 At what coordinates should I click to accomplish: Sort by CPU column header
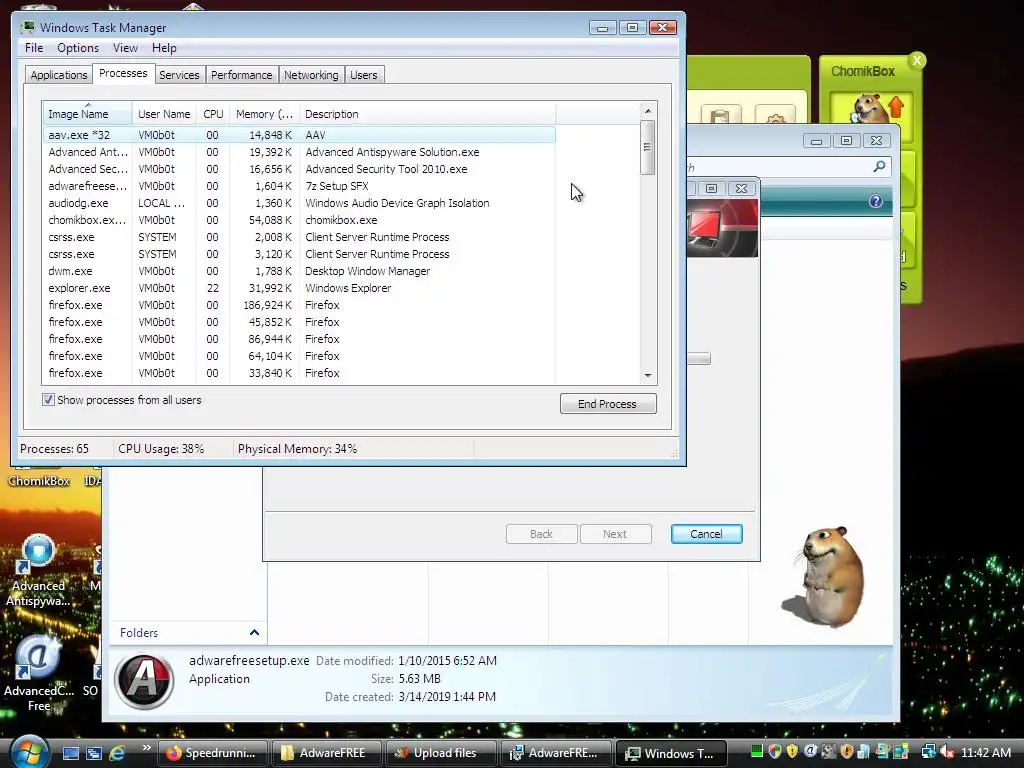(213, 114)
